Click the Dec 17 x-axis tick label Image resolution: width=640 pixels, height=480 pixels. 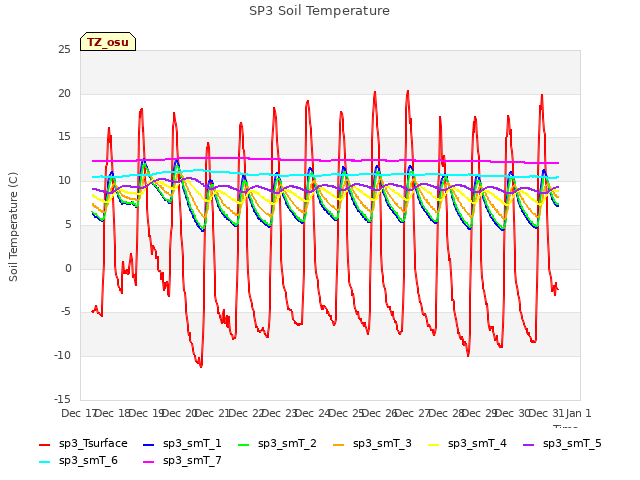tap(78, 413)
